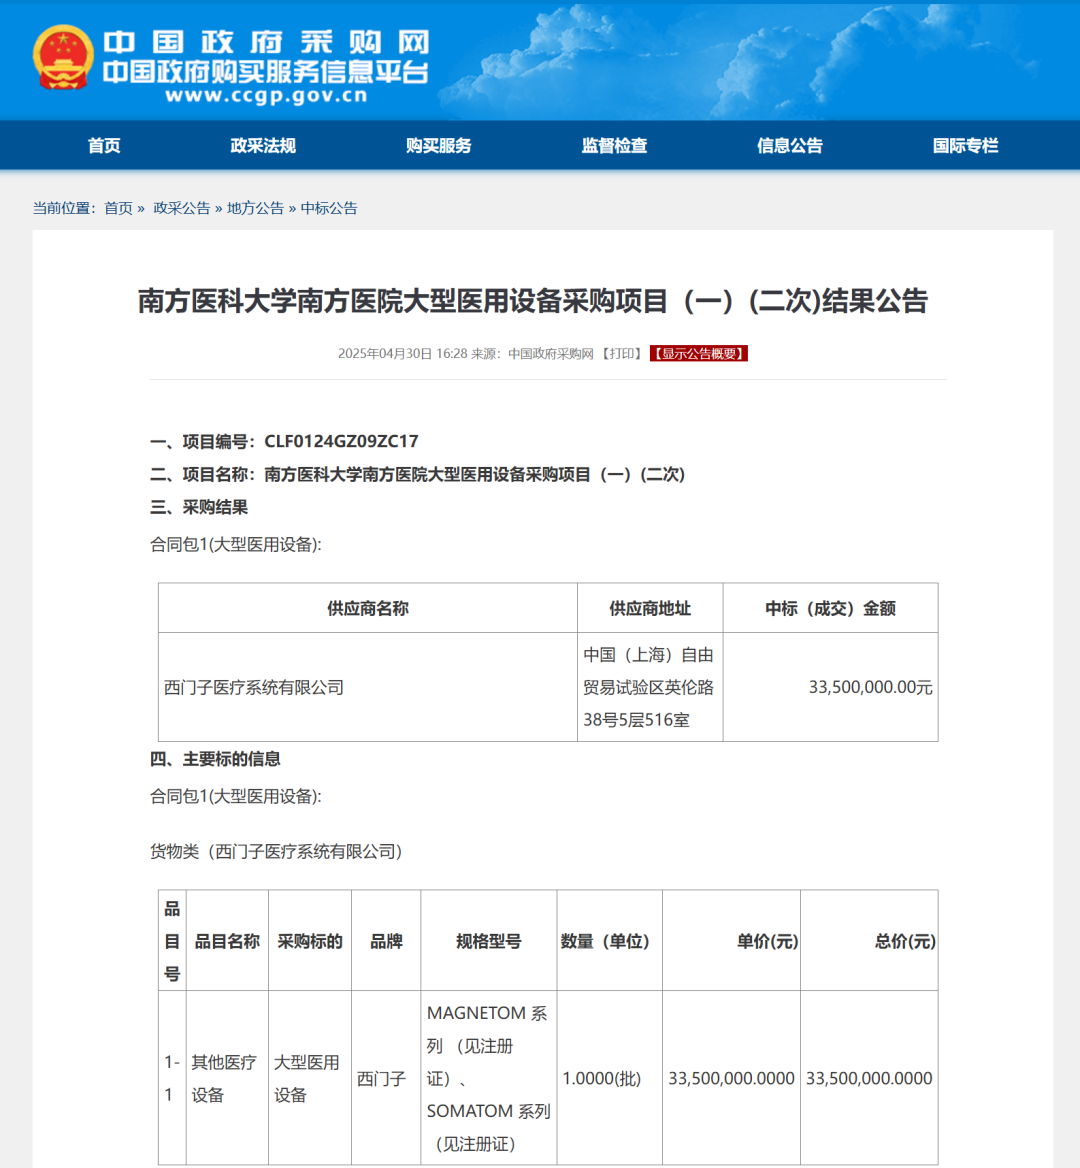Click 政采公告 breadcrumb link
This screenshot has width=1080, height=1168.
tap(182, 208)
